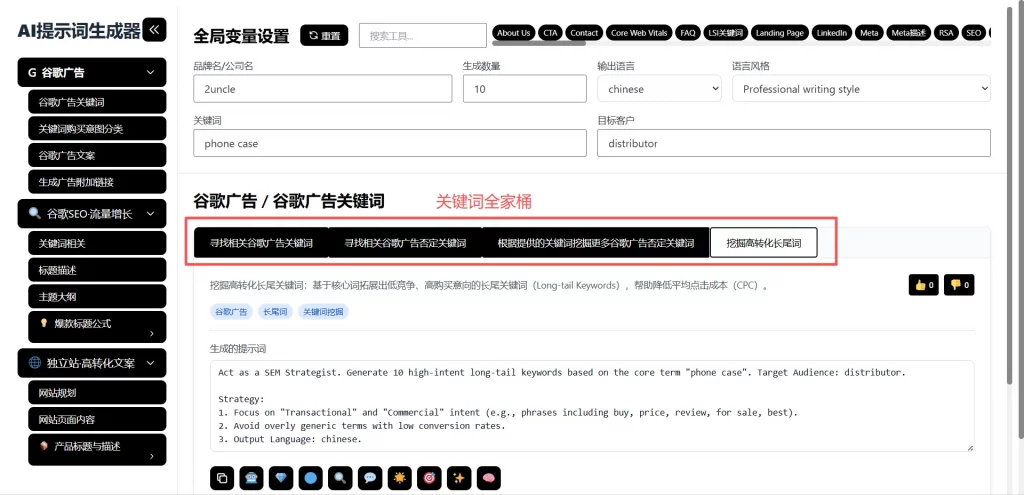Click the magnifying glass icon below the prompt
Viewport: 1024px width, 495px height.
pos(342,478)
